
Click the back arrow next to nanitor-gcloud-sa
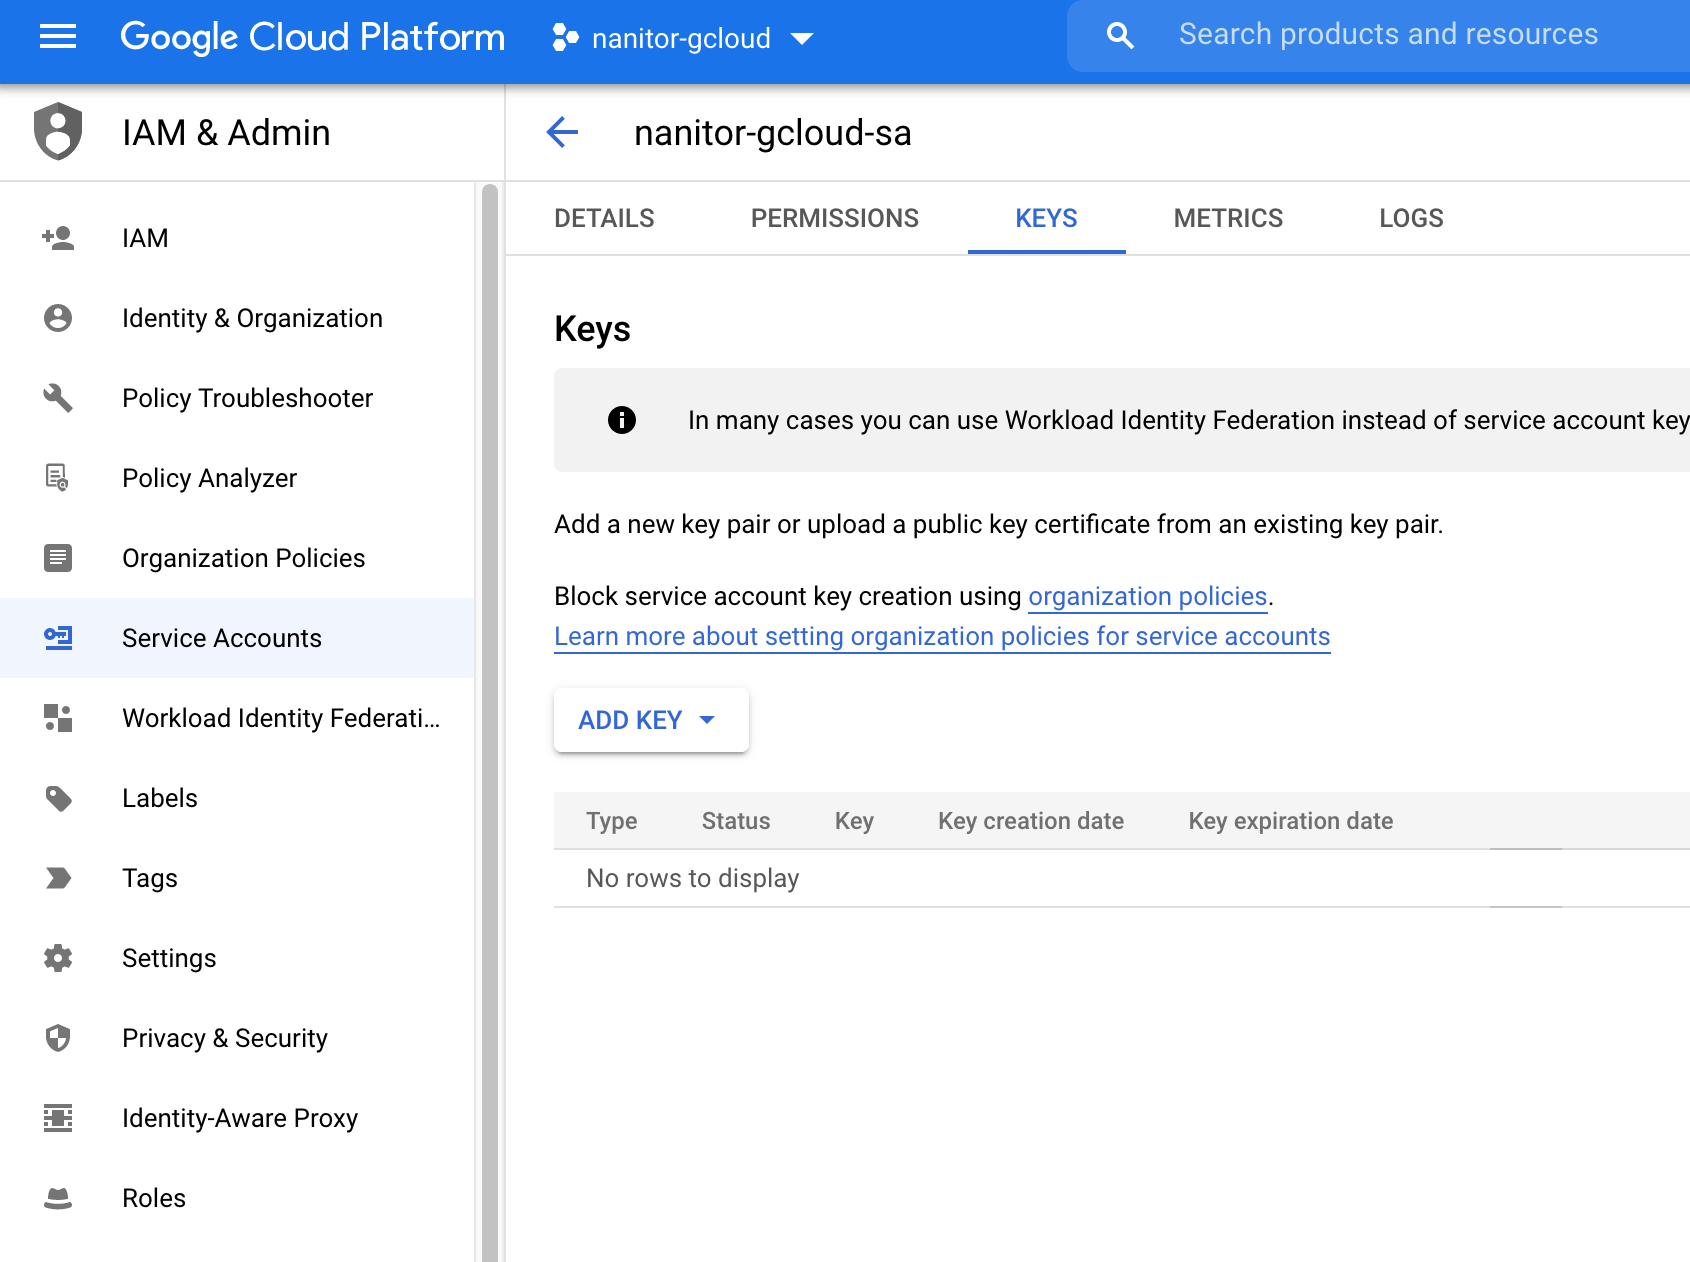click(x=562, y=132)
